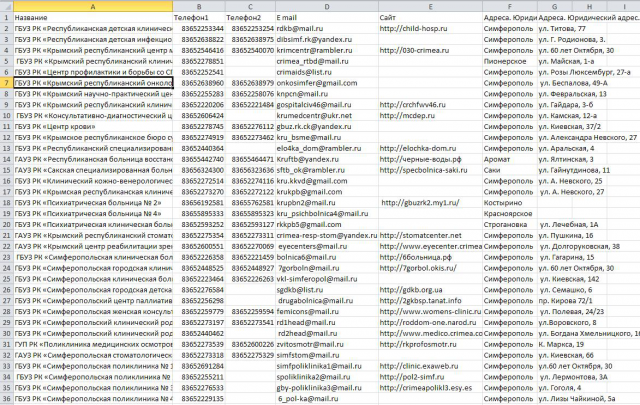Select cell with http://mcdep.ru

click(431, 116)
